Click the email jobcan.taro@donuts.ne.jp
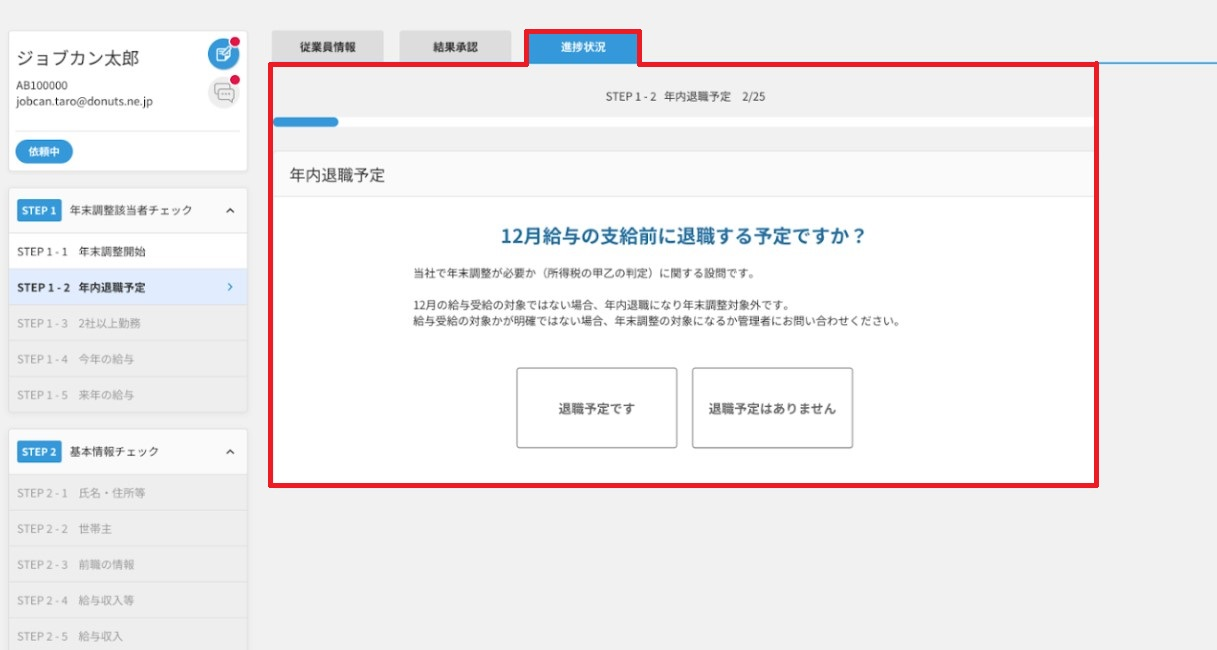The width and height of the screenshot is (1217, 650). 84,101
